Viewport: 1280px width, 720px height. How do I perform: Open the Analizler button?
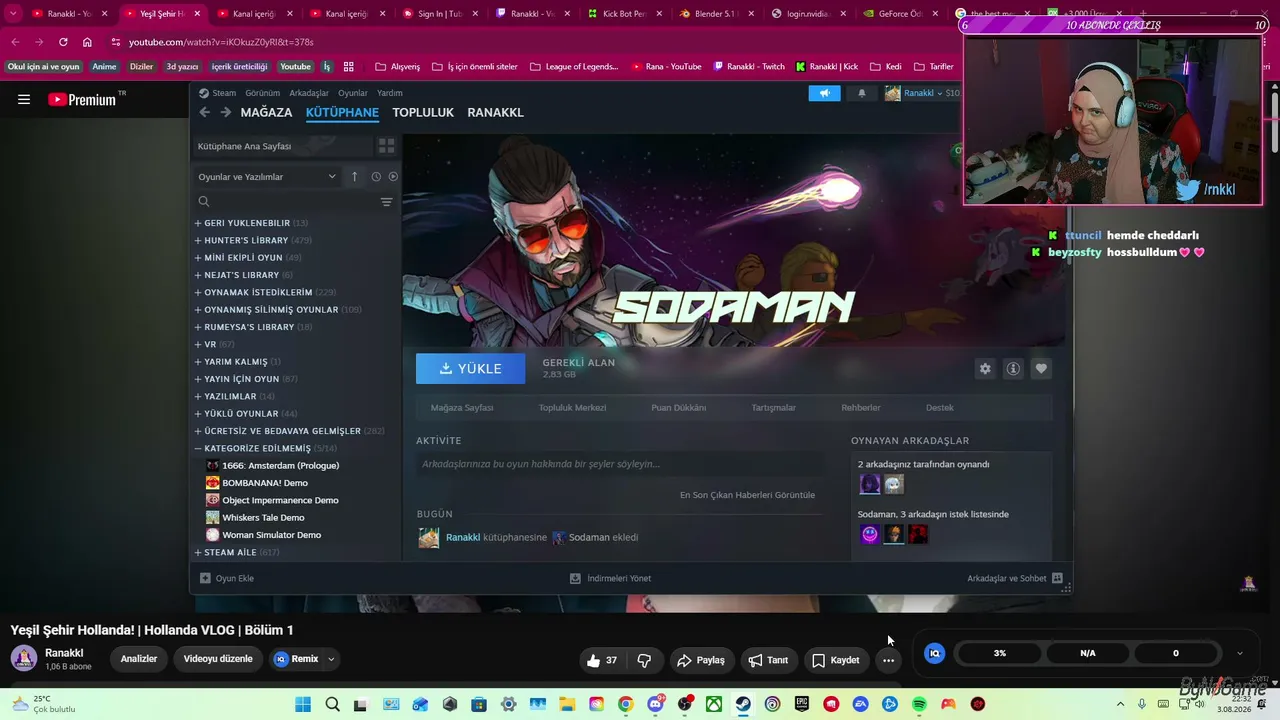(139, 659)
